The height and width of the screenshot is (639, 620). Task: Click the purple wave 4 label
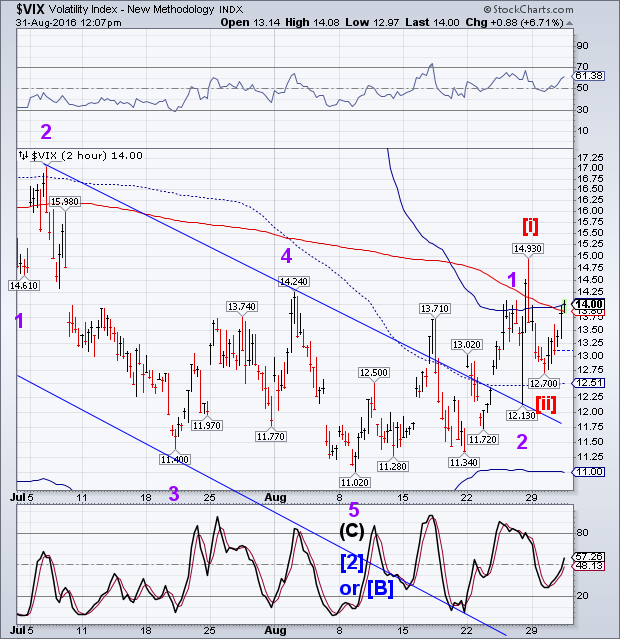286,256
